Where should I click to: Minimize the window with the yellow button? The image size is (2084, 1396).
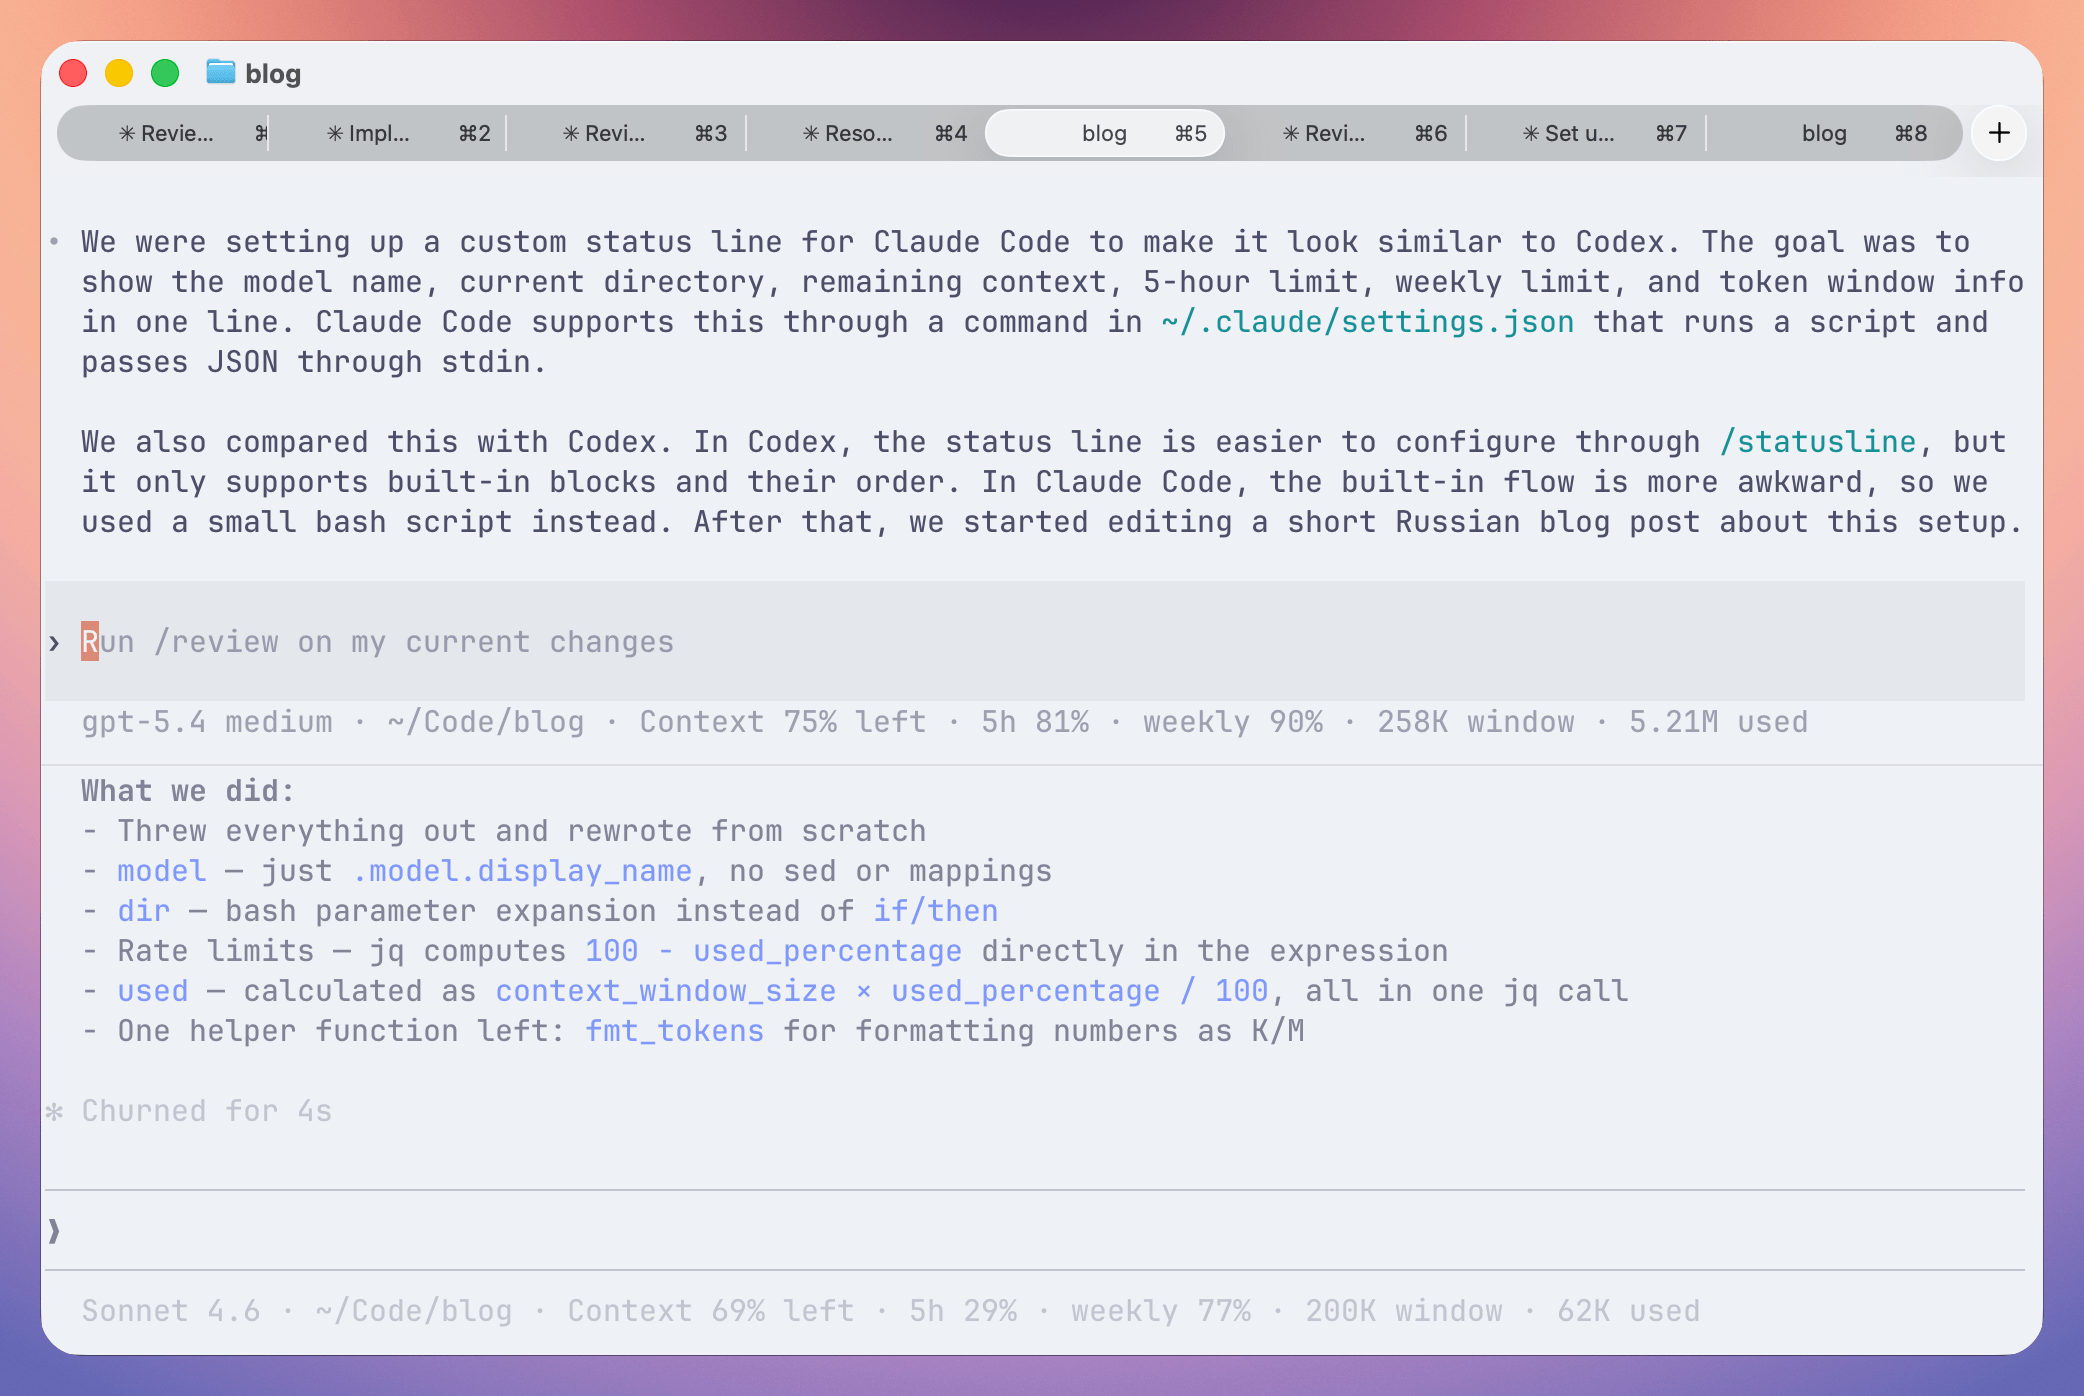[119, 73]
